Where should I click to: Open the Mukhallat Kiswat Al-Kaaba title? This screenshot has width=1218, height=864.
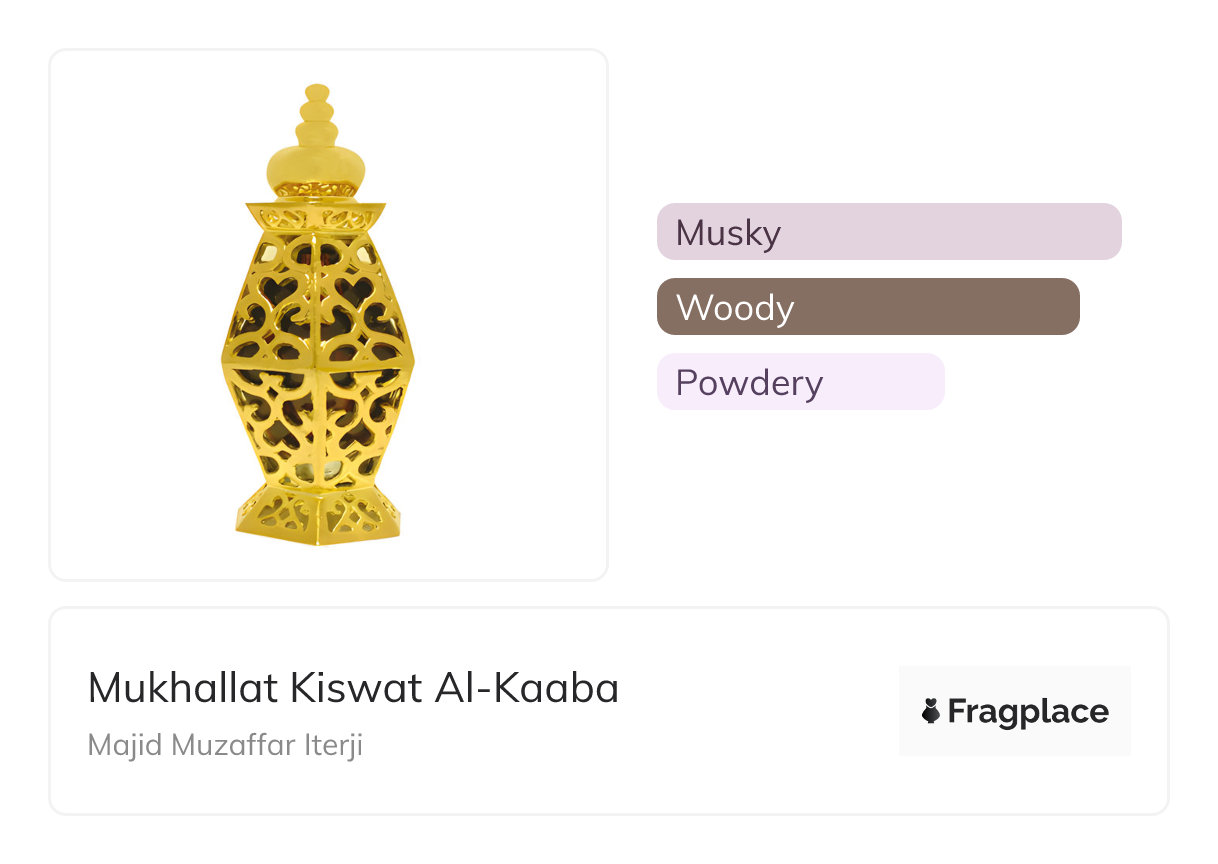(353, 688)
